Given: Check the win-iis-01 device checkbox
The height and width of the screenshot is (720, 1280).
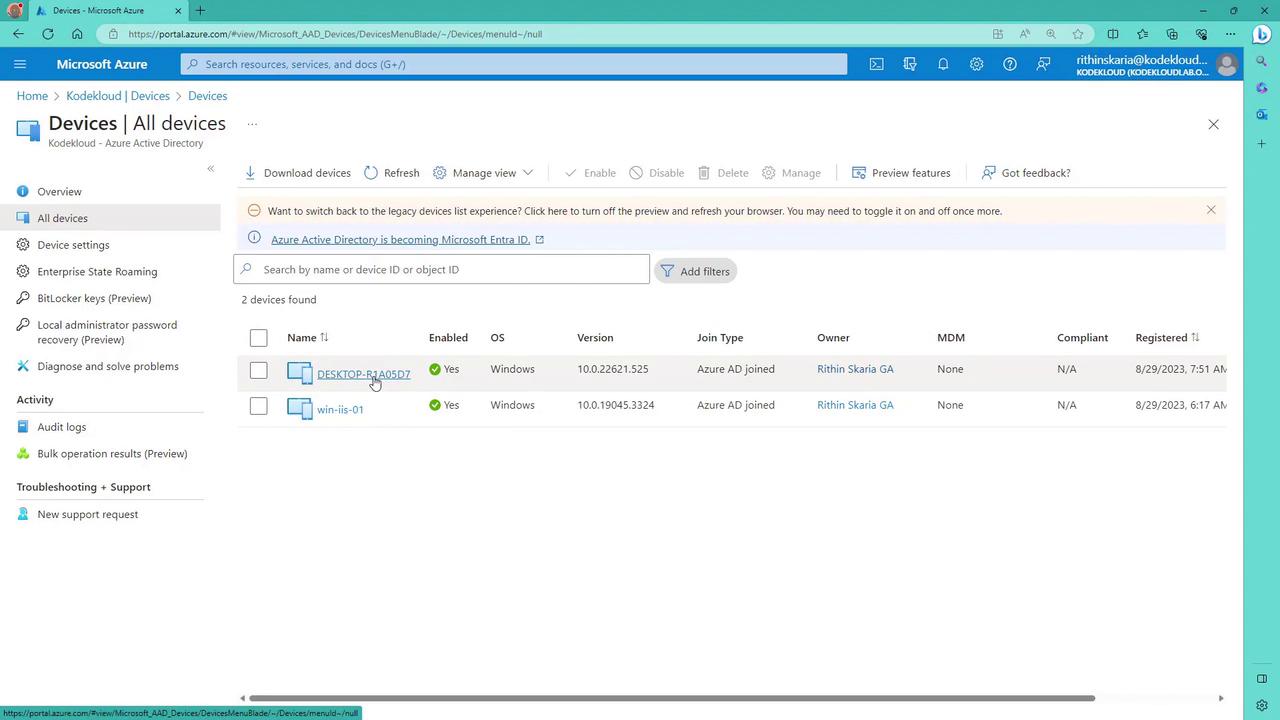Looking at the screenshot, I should click(258, 406).
